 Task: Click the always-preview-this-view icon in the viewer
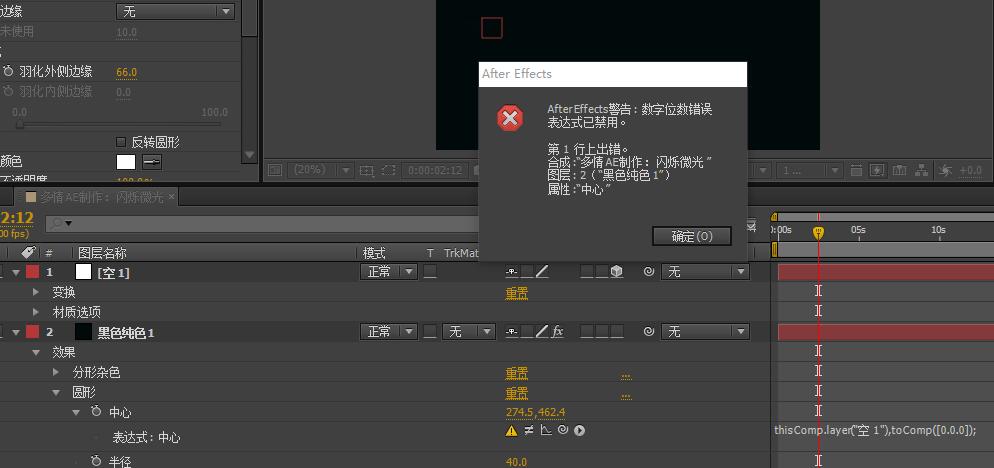coord(274,170)
